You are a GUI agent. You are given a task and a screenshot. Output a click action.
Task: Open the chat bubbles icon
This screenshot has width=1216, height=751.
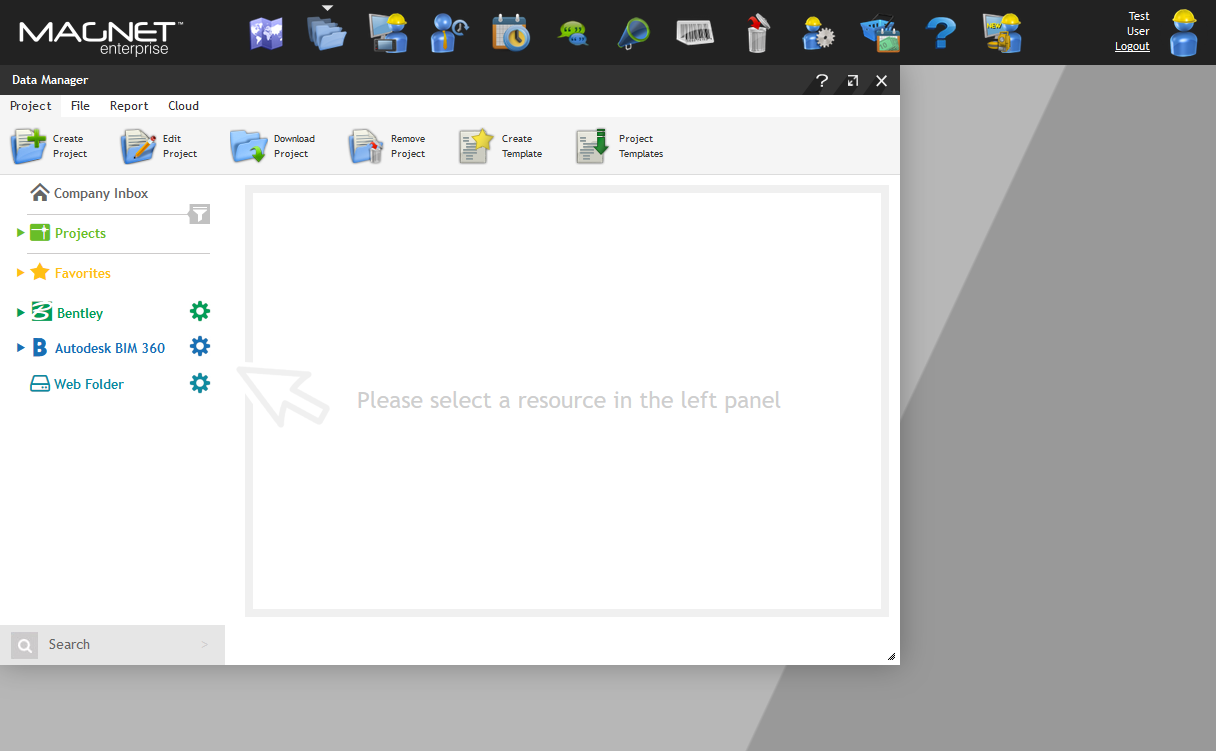point(573,34)
